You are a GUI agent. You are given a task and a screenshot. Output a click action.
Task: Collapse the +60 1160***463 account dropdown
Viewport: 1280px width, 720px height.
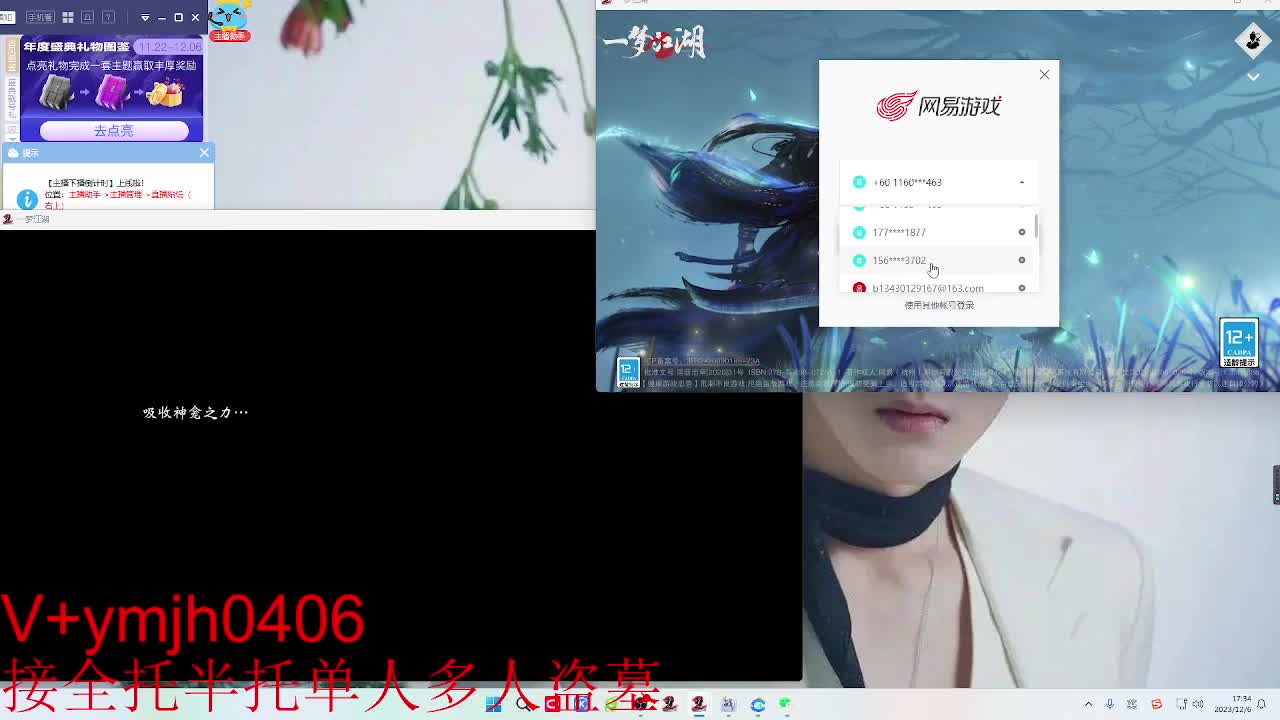(1022, 182)
